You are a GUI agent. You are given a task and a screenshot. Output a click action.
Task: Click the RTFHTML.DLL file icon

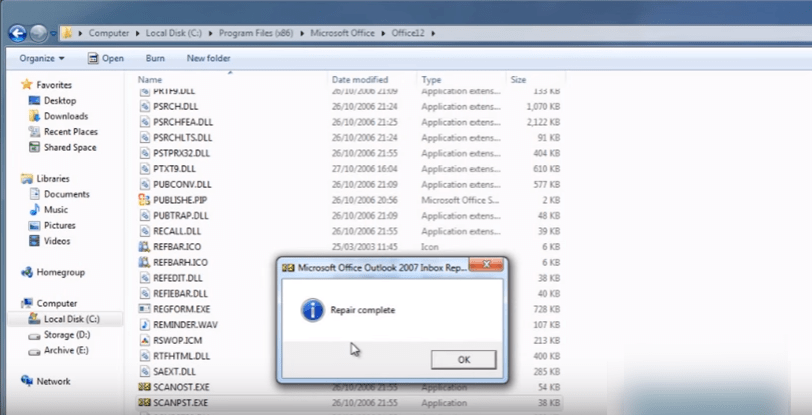[145, 356]
